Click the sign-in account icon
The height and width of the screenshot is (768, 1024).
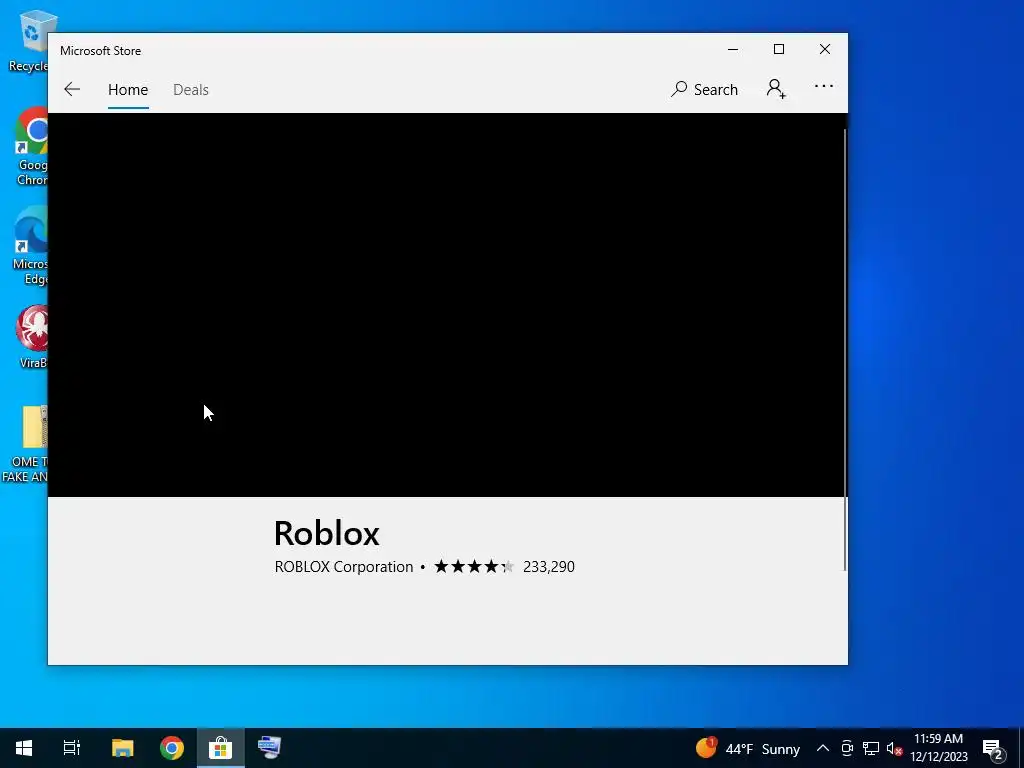pyautogui.click(x=776, y=89)
